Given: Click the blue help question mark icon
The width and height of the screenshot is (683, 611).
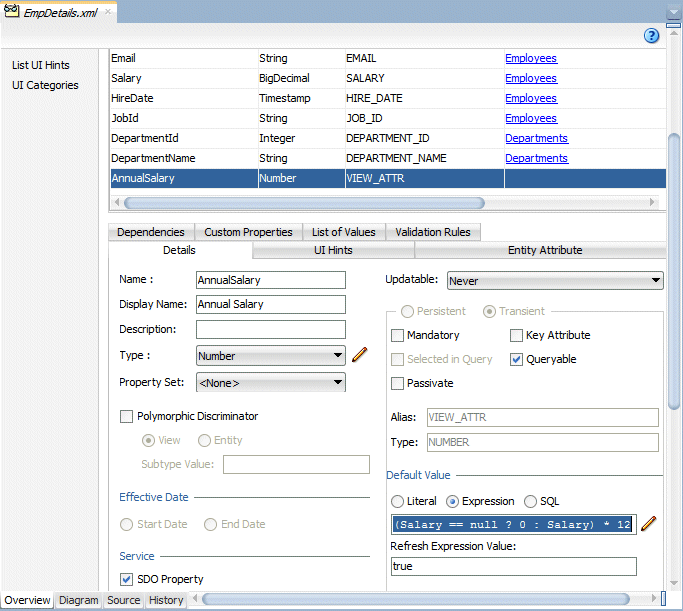Looking at the screenshot, I should coord(651,36).
